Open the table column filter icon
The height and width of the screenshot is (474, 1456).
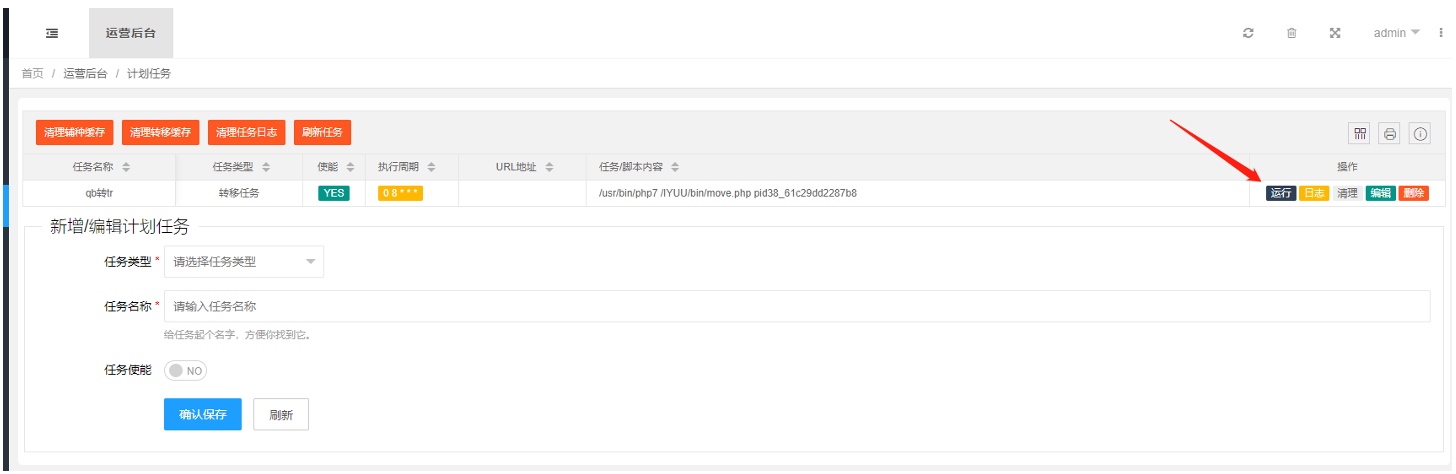pyautogui.click(x=1359, y=133)
